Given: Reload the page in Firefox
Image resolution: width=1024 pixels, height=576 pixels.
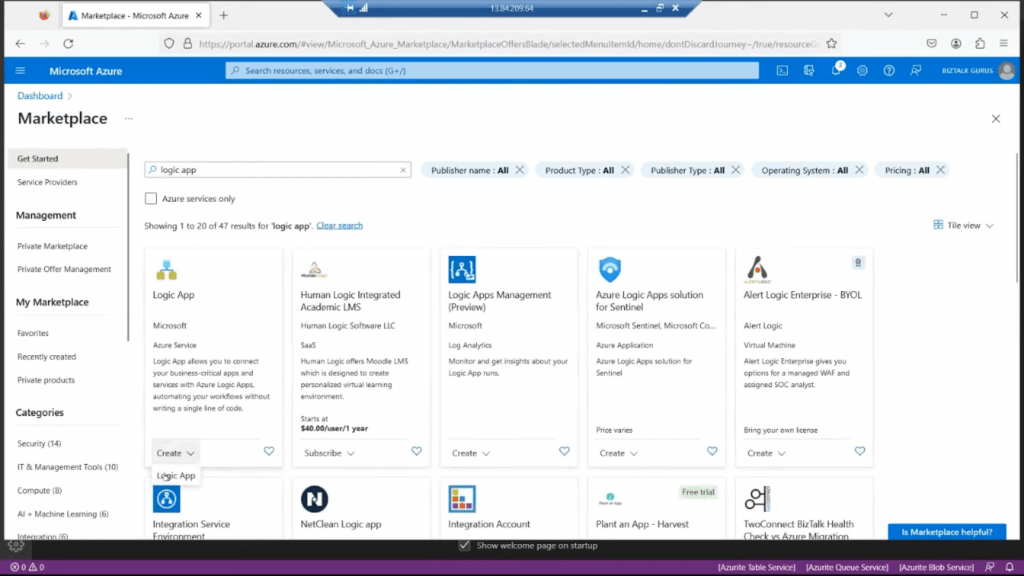Looking at the screenshot, I should click(x=69, y=44).
